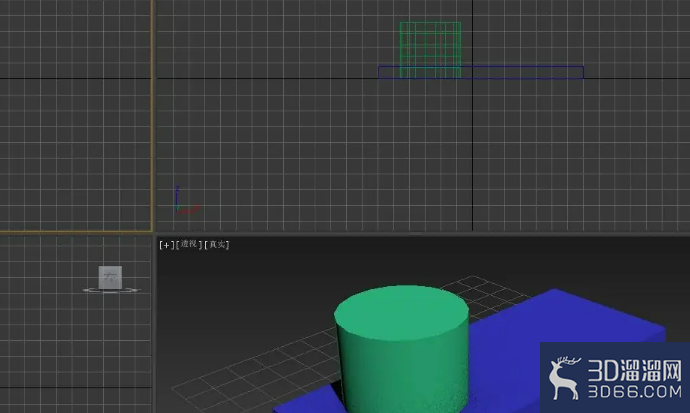Select the green cylinder in perspective viewport

coord(401,350)
